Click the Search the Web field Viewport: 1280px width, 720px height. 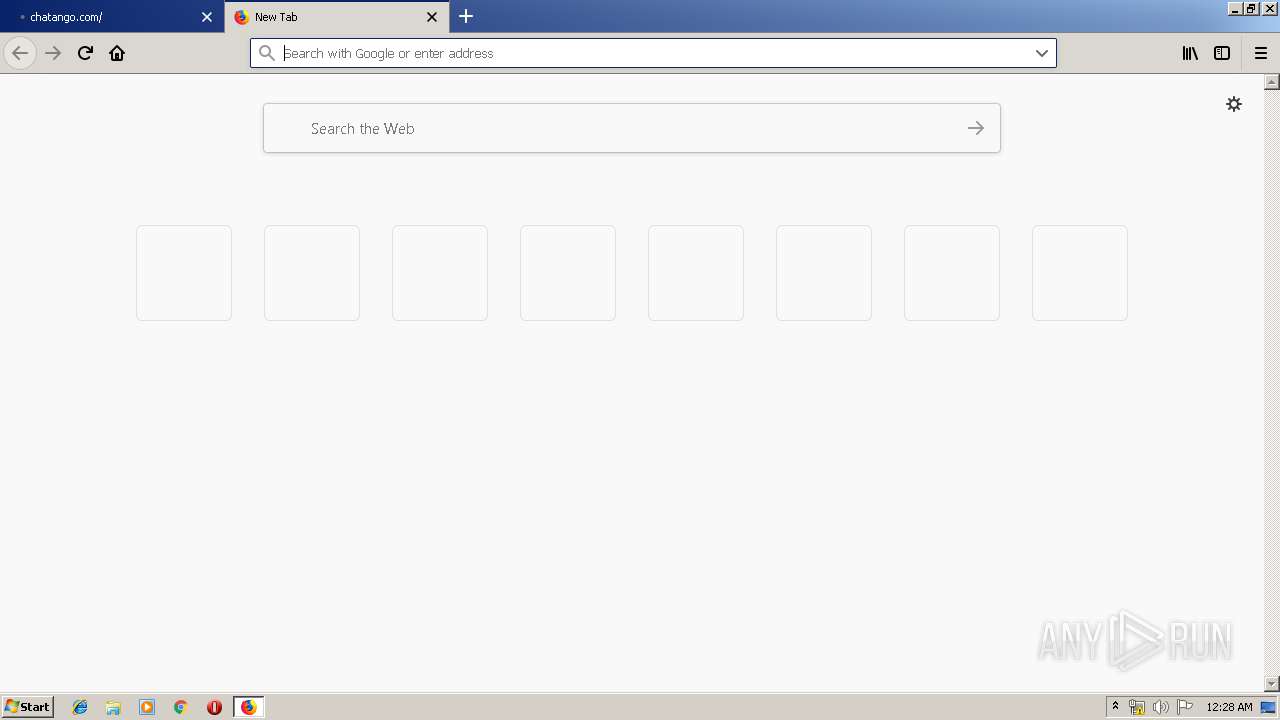[632, 128]
